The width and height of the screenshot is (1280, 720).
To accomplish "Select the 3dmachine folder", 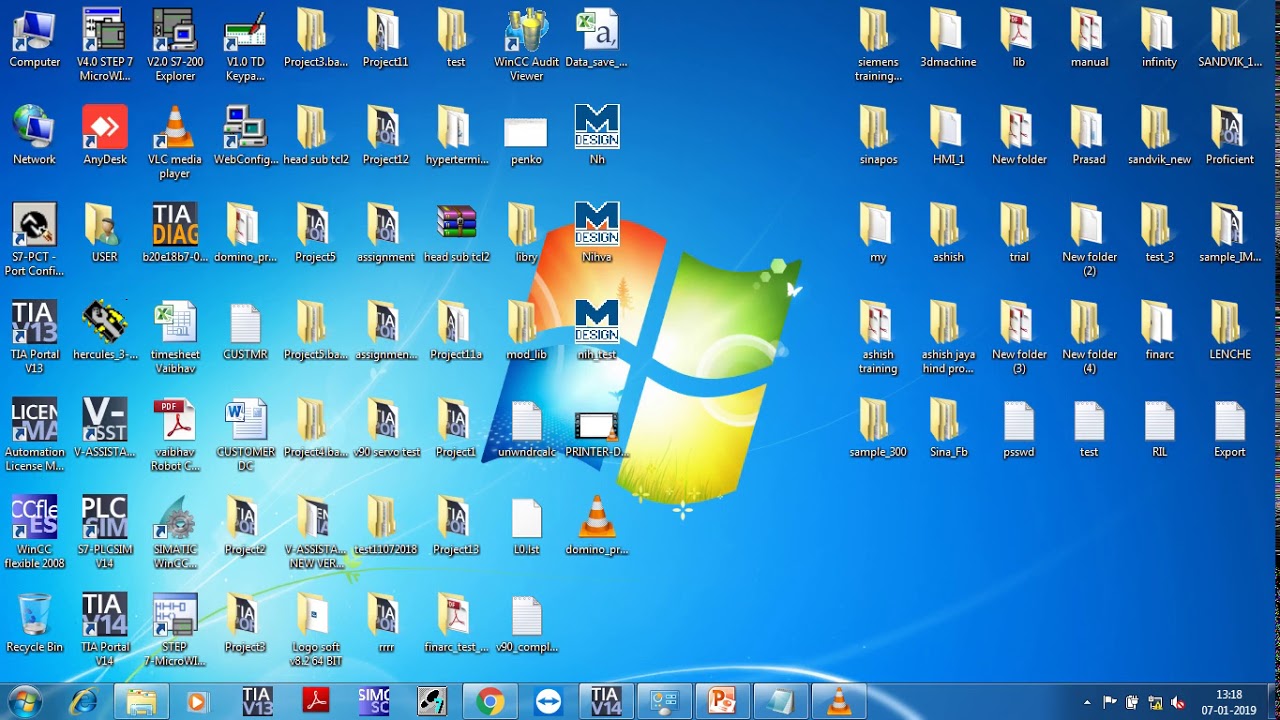I will [948, 40].
